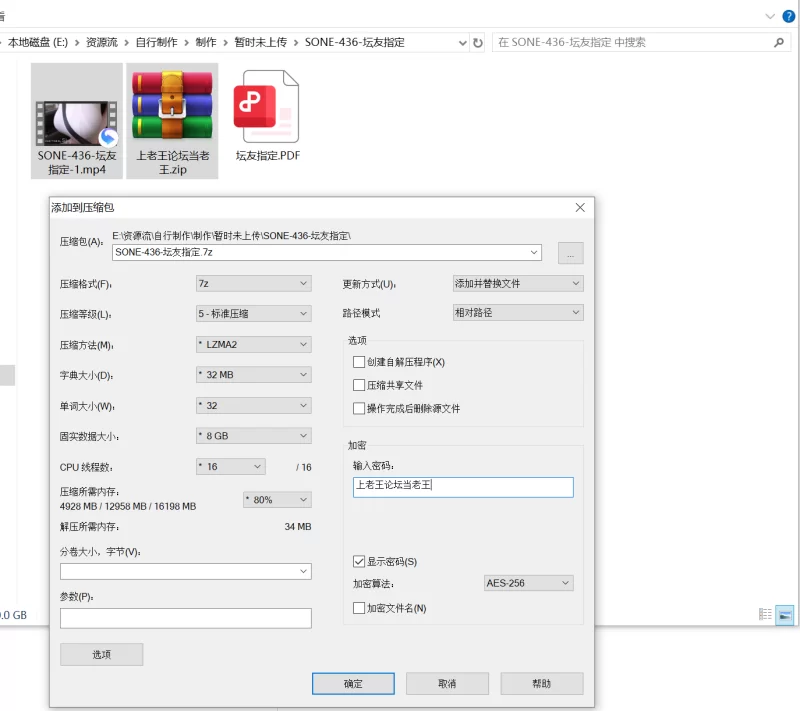Click 制作 breadcrumb segment

coord(206,42)
